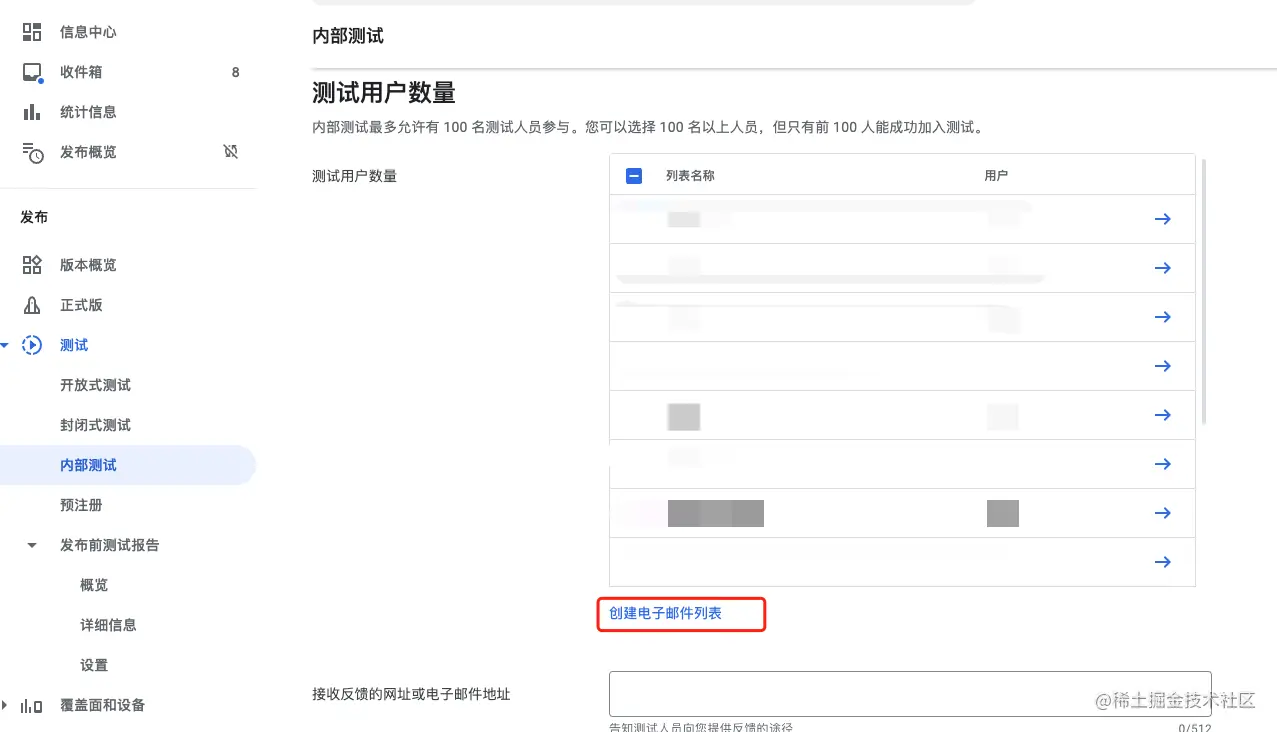Click the disabled sync icon next to 发布概览
Image resolution: width=1277 pixels, height=732 pixels.
point(231,152)
